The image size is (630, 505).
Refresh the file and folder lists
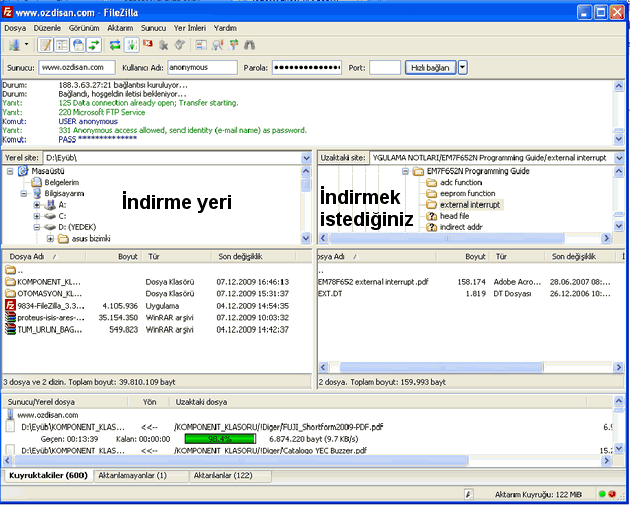(115, 45)
